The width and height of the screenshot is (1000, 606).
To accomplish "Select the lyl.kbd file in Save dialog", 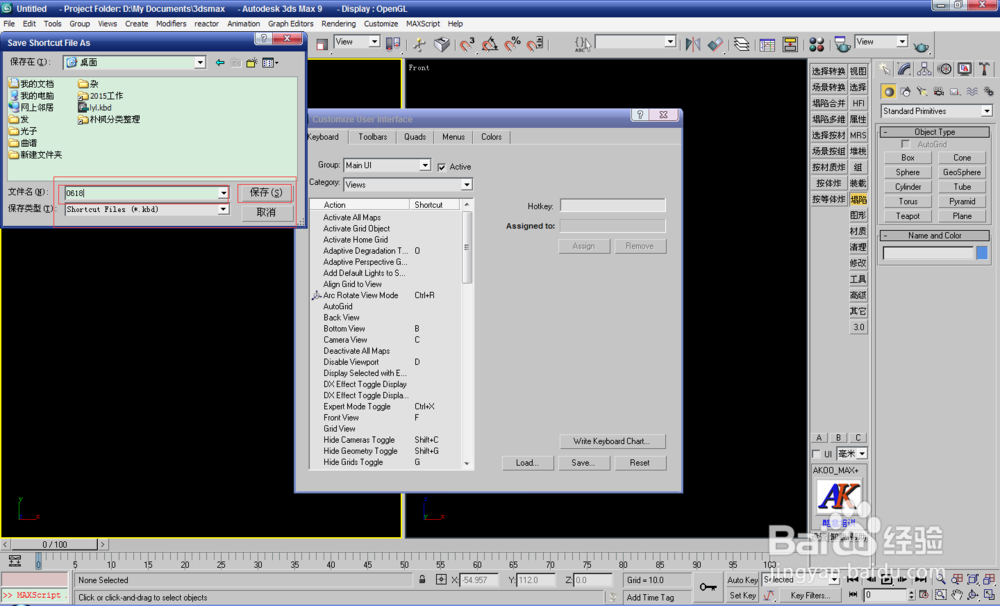I will pyautogui.click(x=94, y=108).
